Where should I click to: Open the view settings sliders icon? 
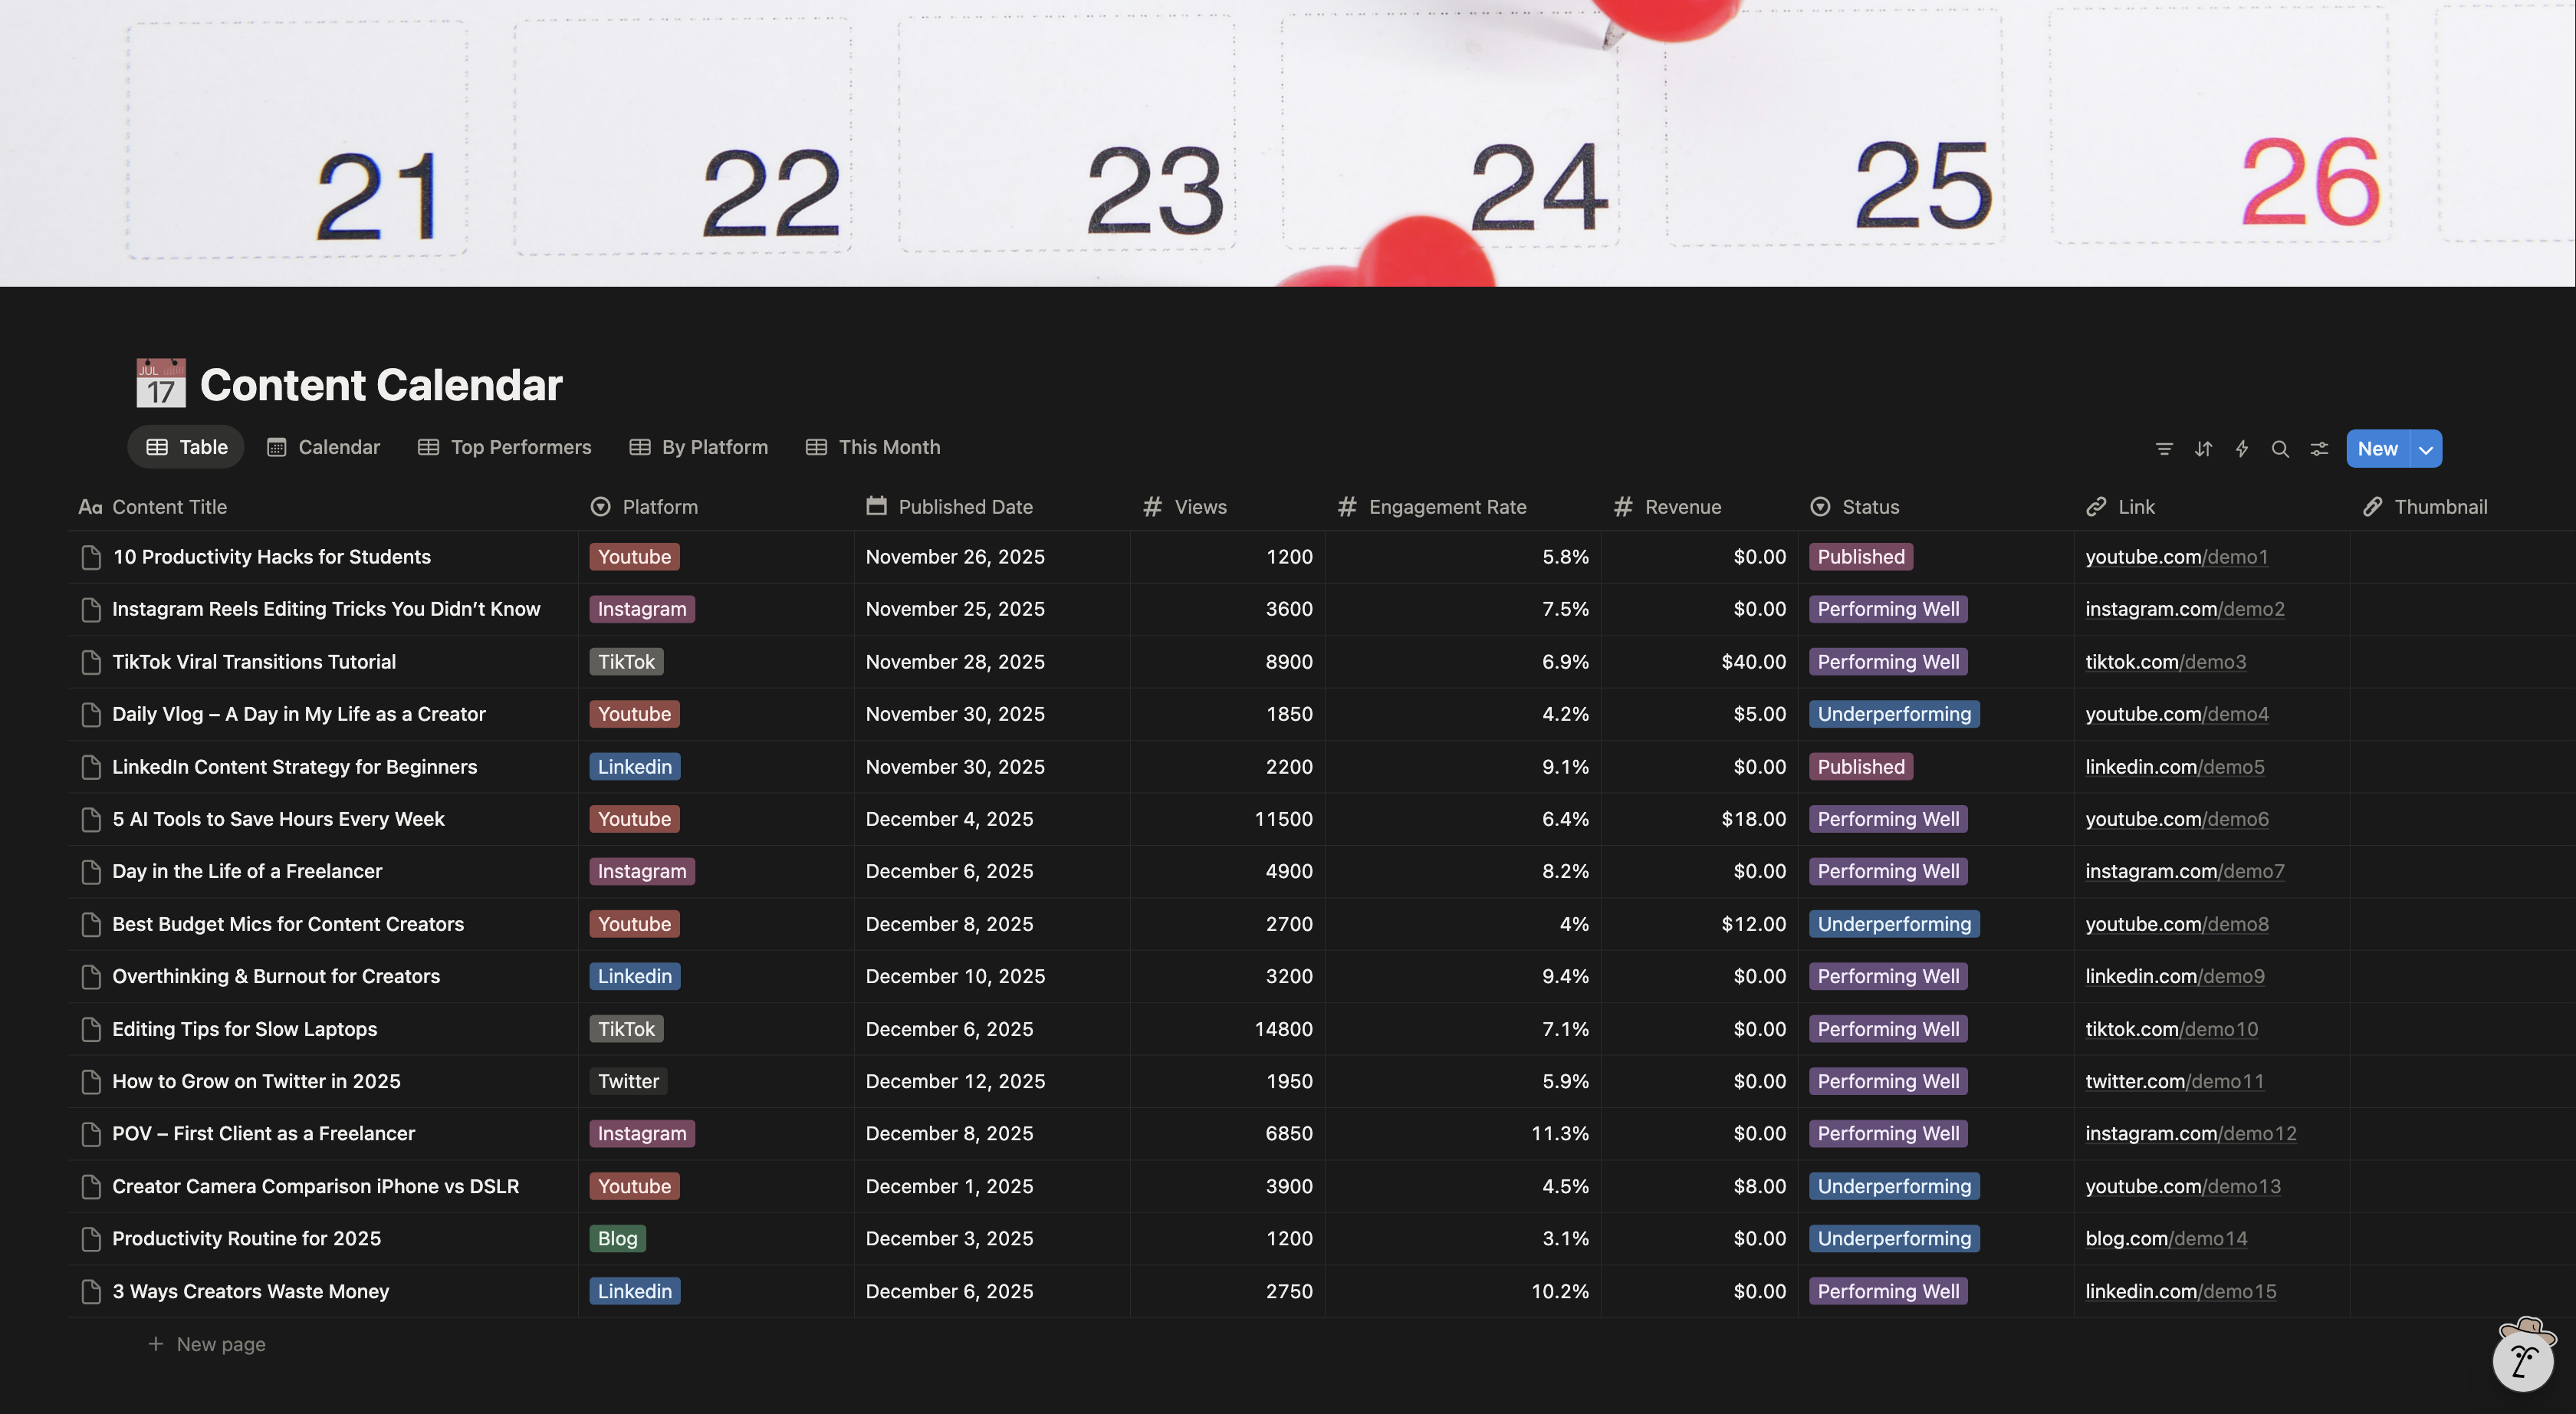[x=2319, y=449]
